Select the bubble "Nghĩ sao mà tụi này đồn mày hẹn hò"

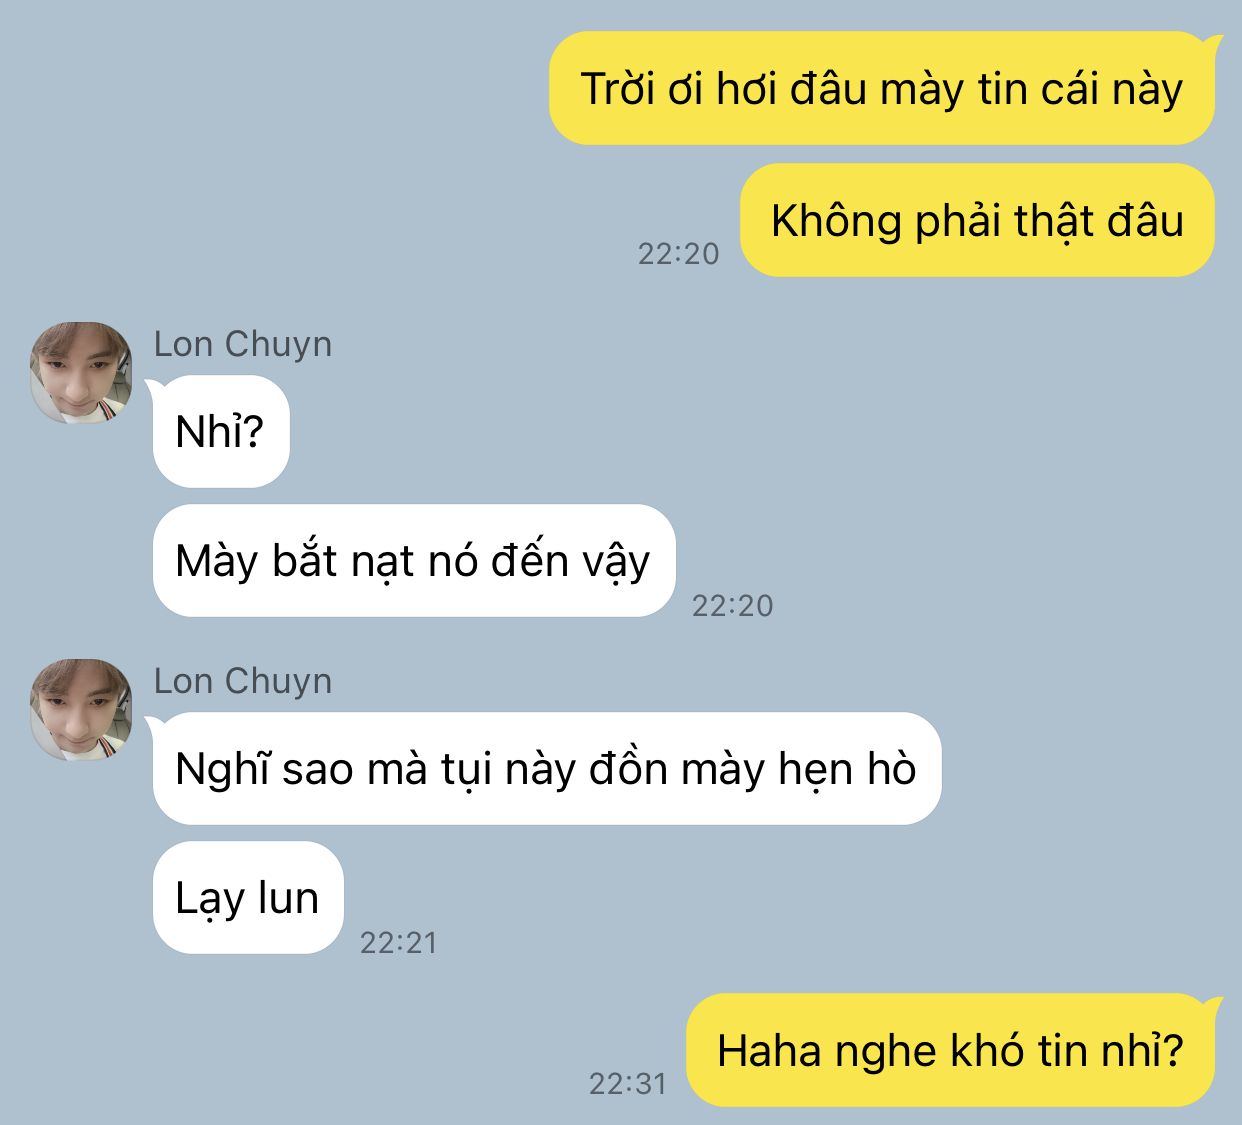tap(546, 768)
